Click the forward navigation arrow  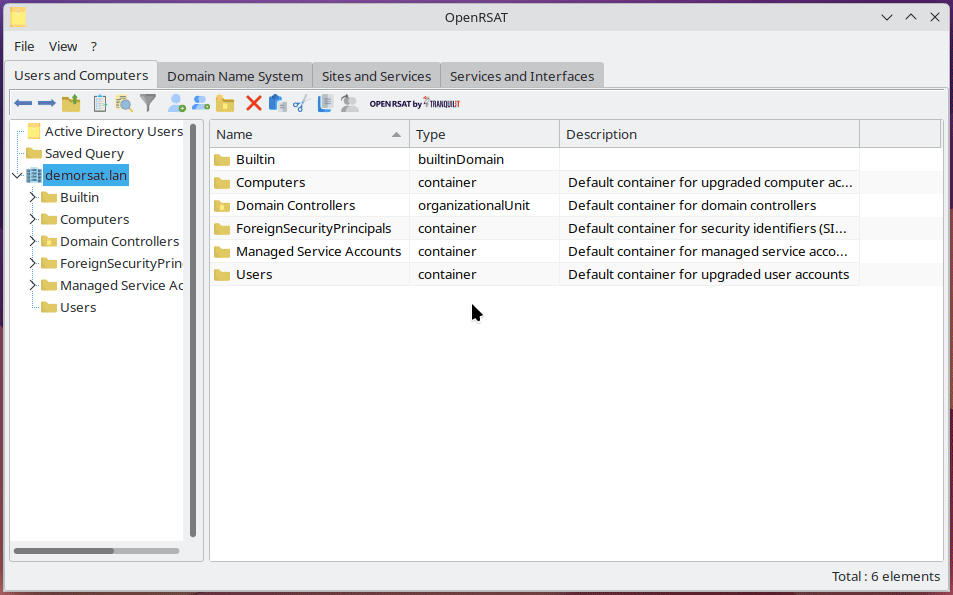(x=45, y=102)
